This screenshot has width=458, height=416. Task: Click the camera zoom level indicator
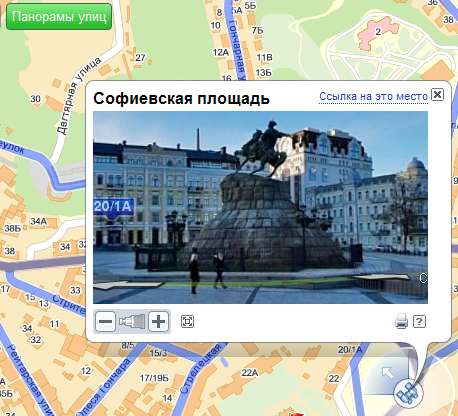(x=132, y=321)
